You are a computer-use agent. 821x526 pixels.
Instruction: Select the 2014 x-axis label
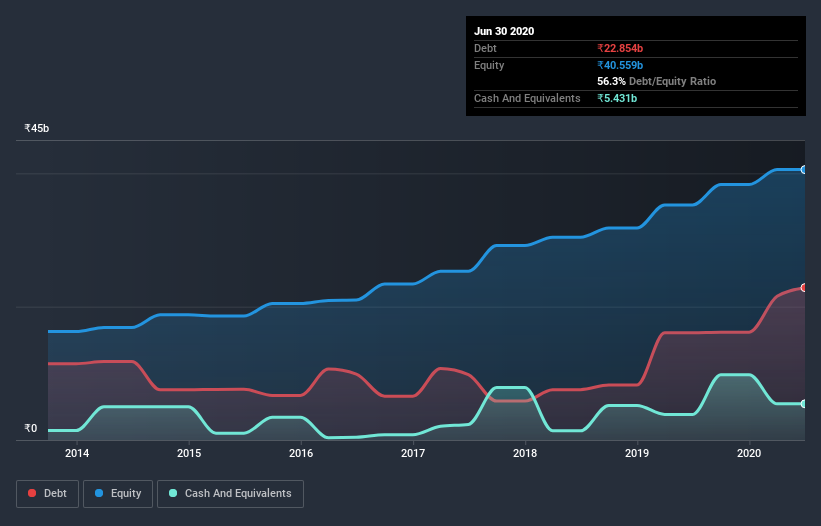point(77,453)
